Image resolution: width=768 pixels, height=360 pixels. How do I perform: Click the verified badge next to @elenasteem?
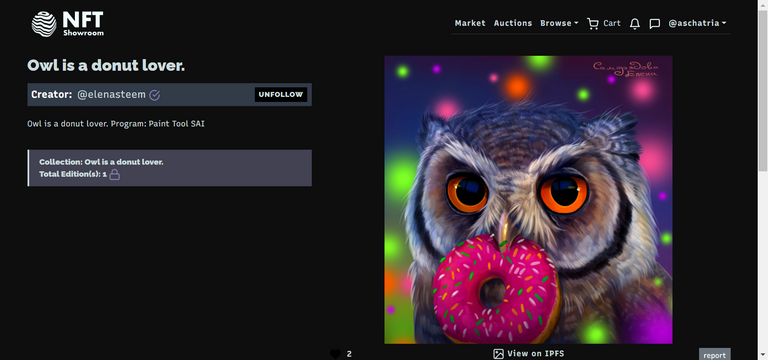(x=154, y=95)
